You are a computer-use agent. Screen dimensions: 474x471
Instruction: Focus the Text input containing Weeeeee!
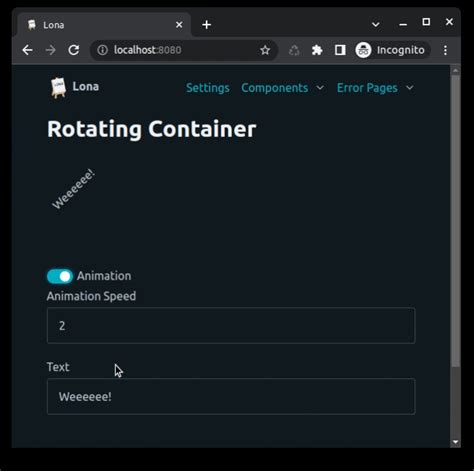[231, 396]
